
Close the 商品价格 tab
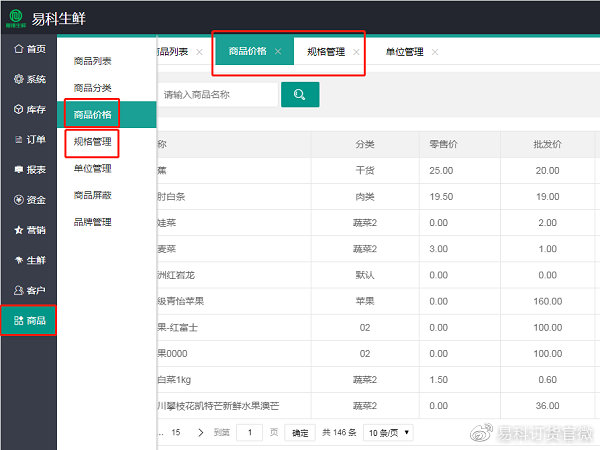[278, 52]
